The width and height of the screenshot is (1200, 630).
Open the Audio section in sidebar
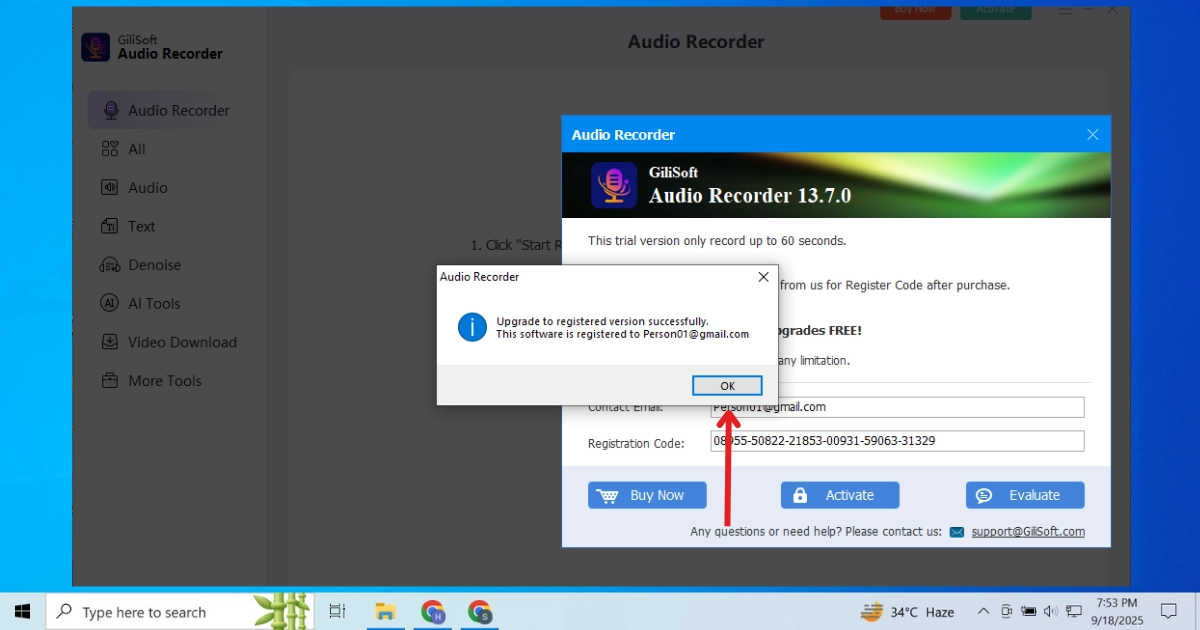[x=134, y=188]
